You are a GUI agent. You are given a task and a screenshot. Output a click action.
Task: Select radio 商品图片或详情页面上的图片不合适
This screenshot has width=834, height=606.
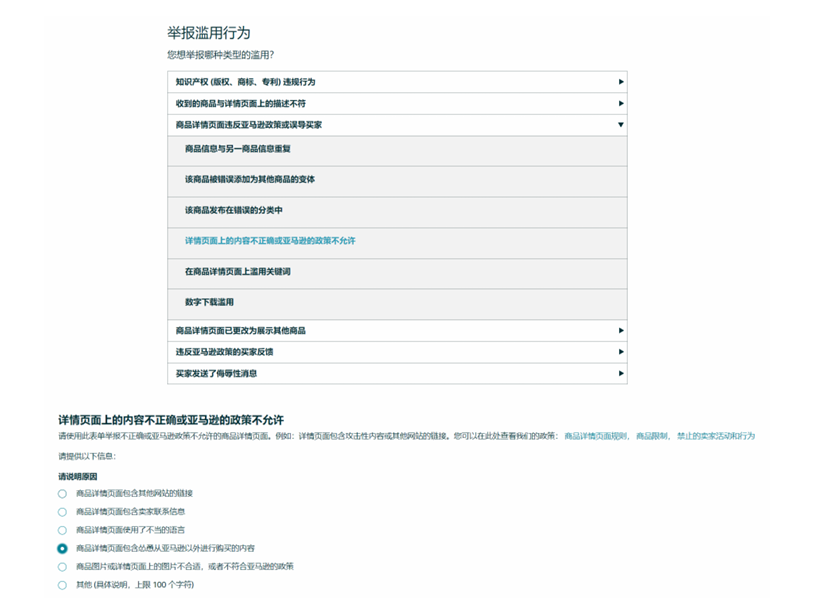(x=62, y=567)
